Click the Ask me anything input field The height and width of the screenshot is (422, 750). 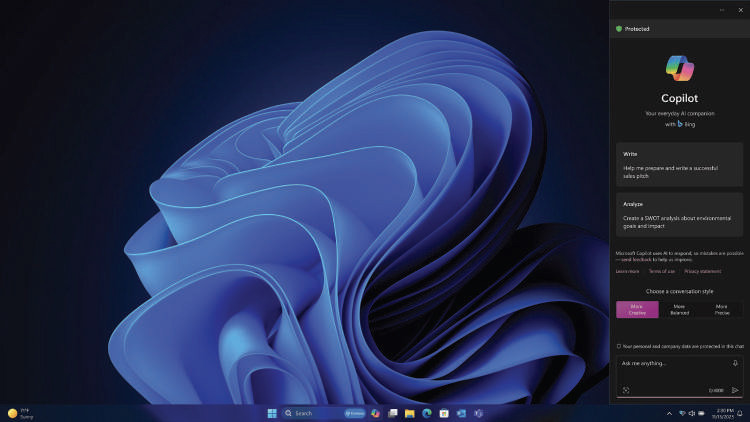[x=672, y=363]
